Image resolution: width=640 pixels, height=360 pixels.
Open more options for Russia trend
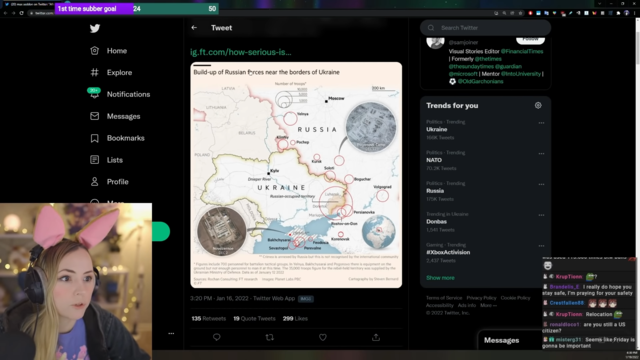541,184
